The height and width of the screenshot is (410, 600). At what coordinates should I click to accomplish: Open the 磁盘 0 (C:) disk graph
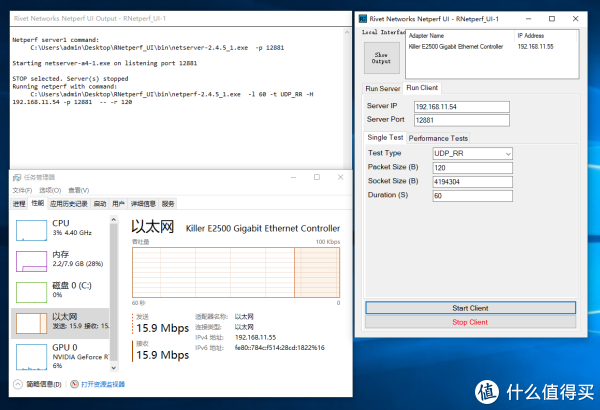pos(30,291)
